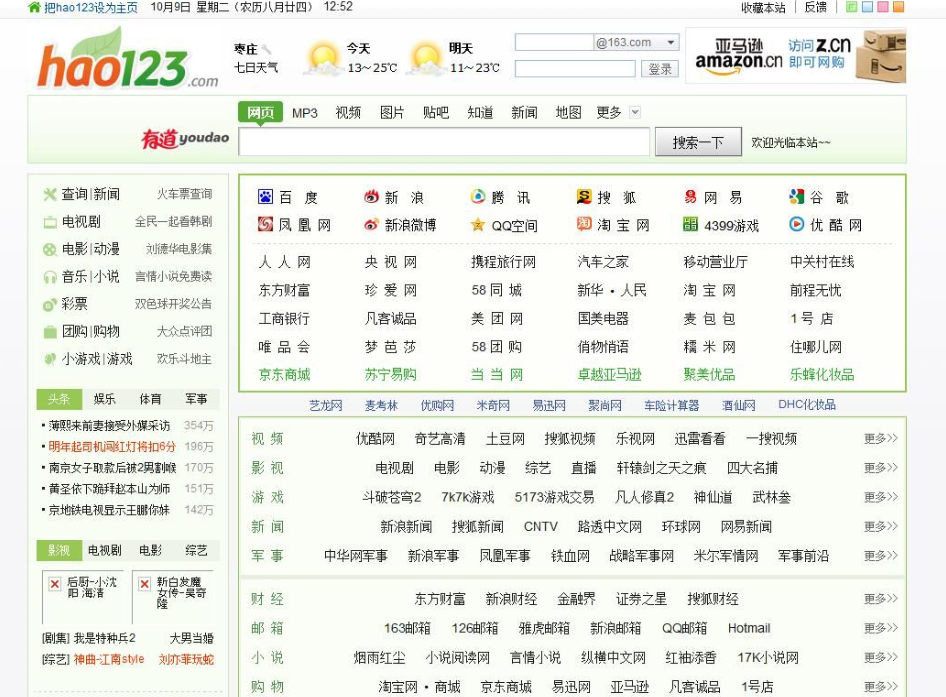This screenshot has height=697, width=946.
Task: Expand 更多>> in the 影视 row
Action: coord(880,468)
